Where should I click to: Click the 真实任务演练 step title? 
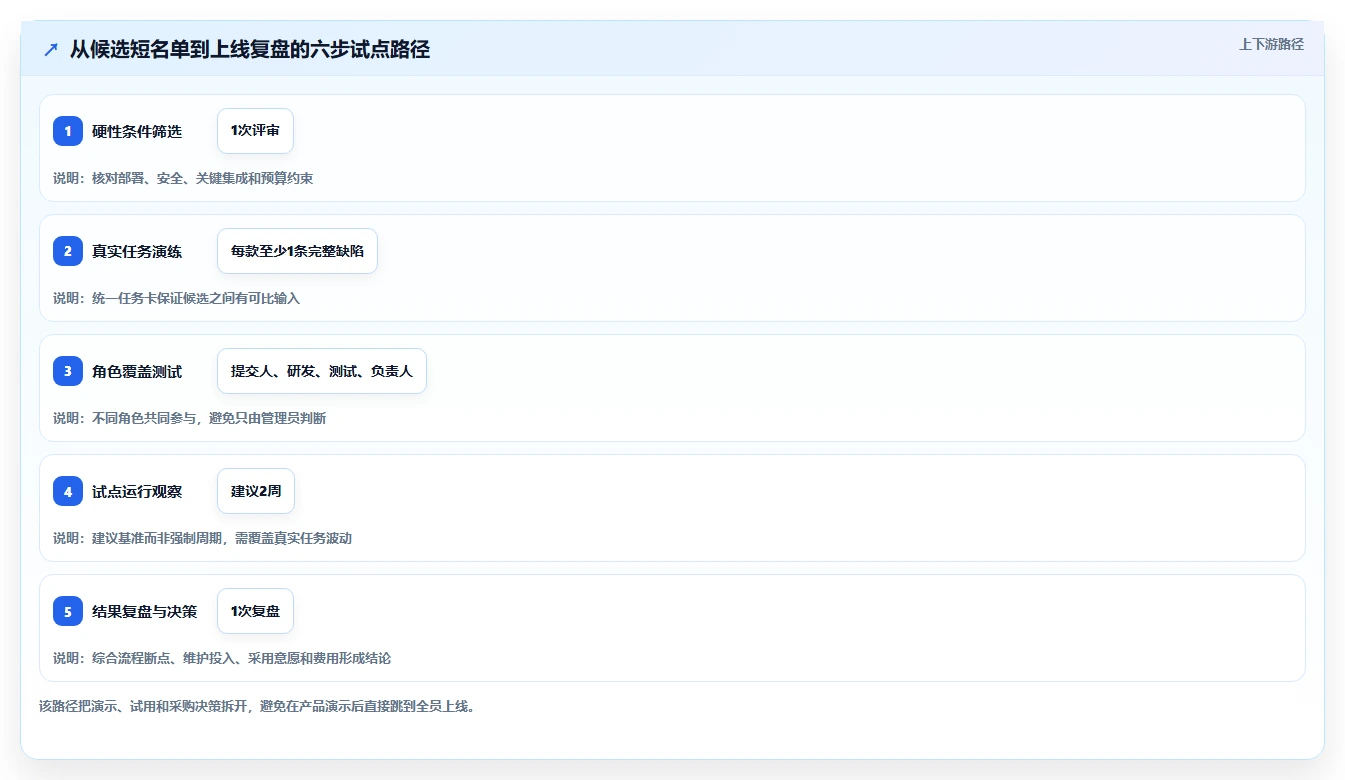point(137,251)
